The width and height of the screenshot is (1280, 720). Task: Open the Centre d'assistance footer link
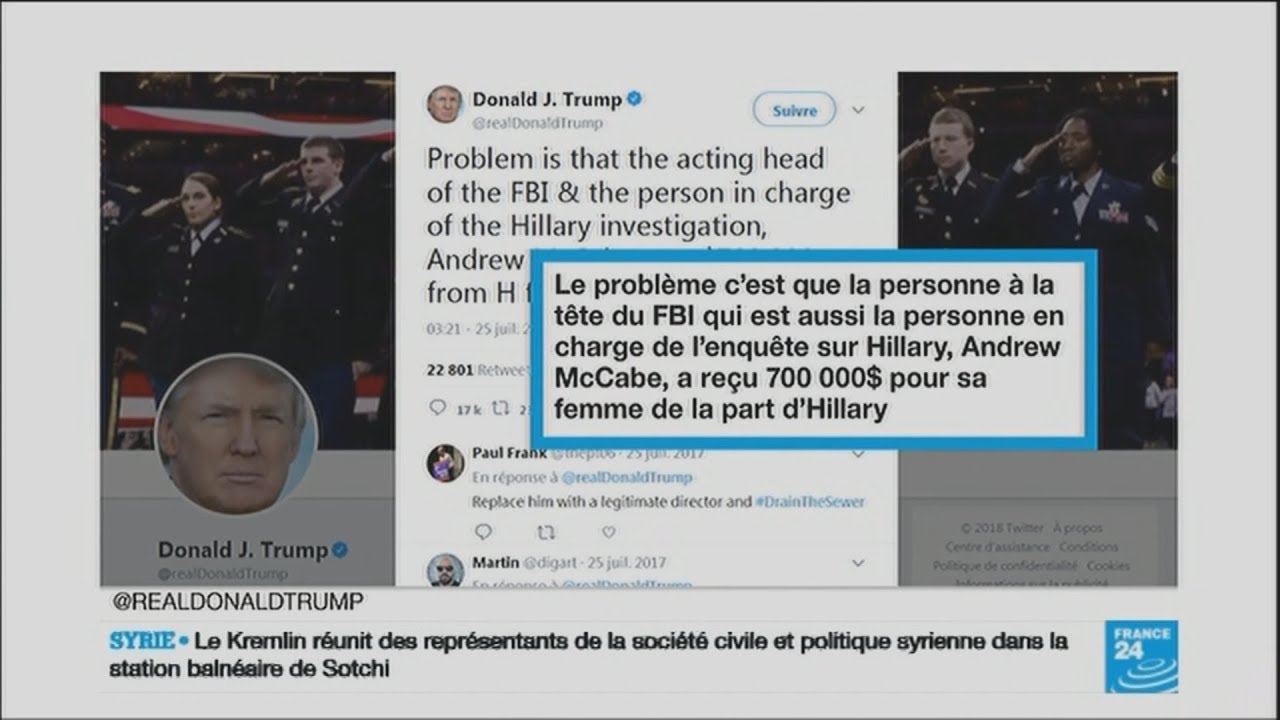(997, 547)
